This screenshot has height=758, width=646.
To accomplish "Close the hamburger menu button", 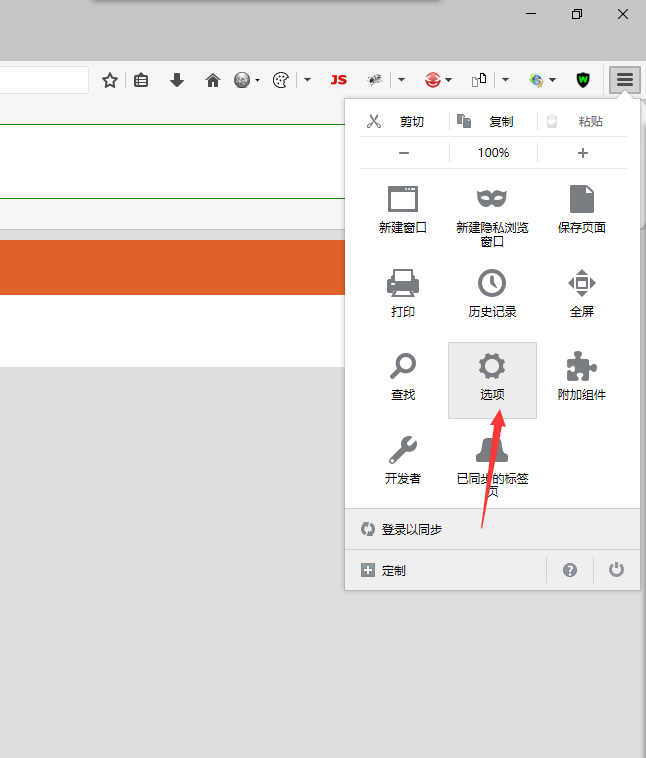I will [x=625, y=80].
